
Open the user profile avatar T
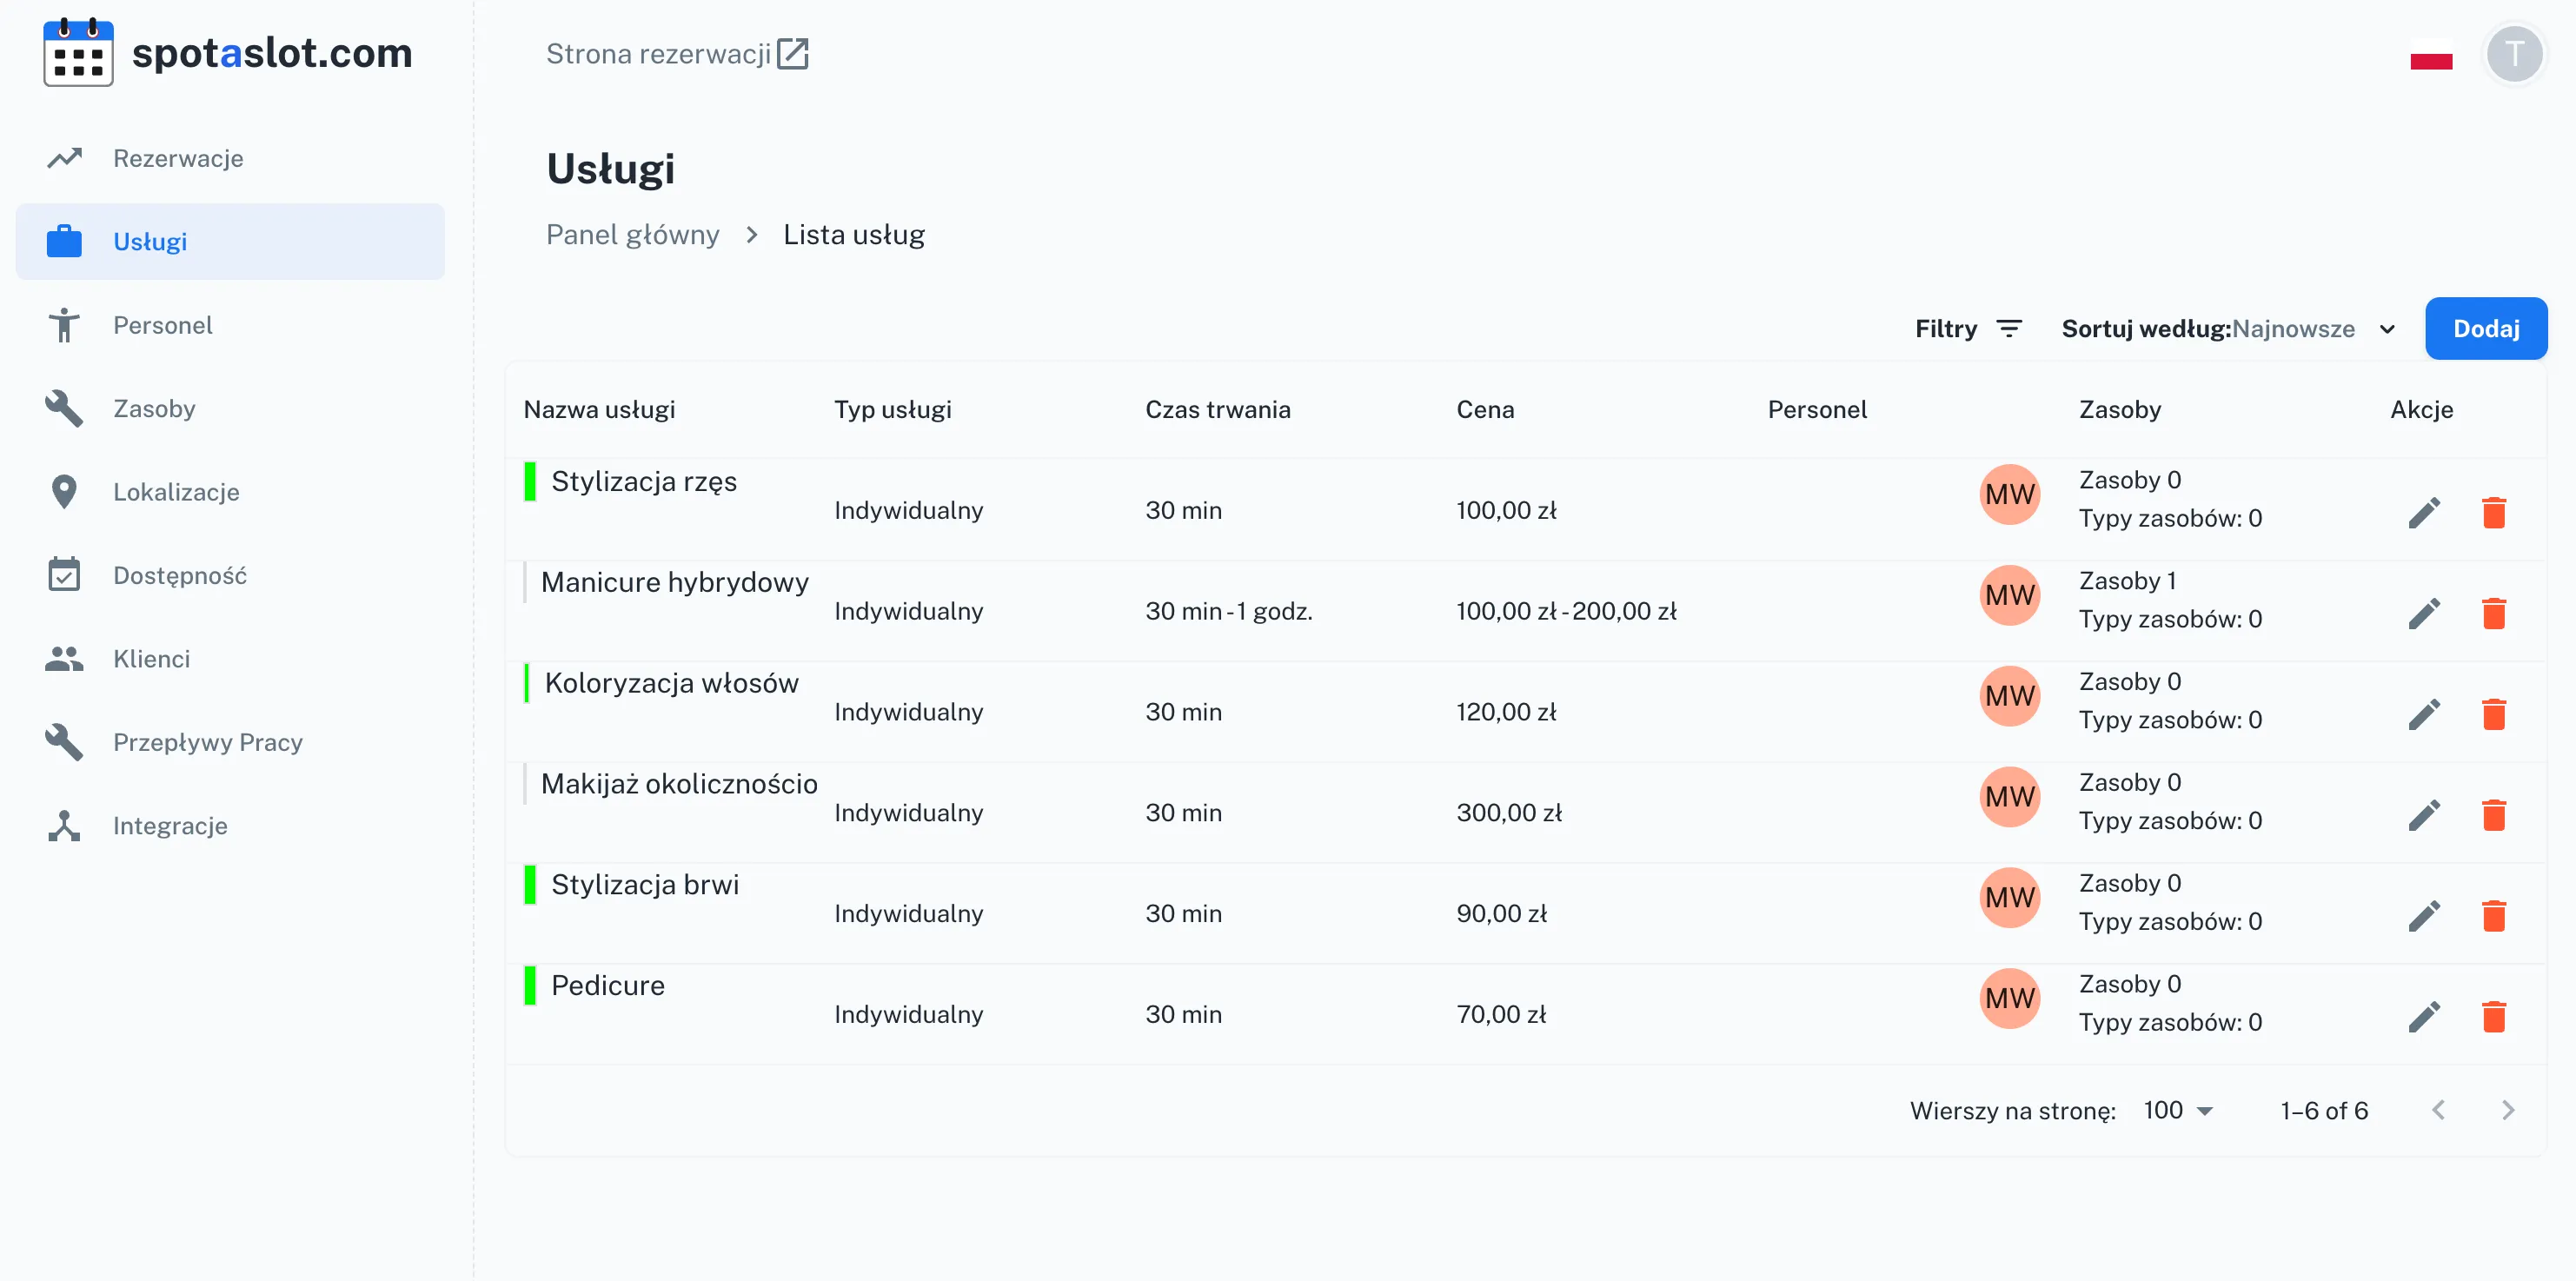point(2514,54)
